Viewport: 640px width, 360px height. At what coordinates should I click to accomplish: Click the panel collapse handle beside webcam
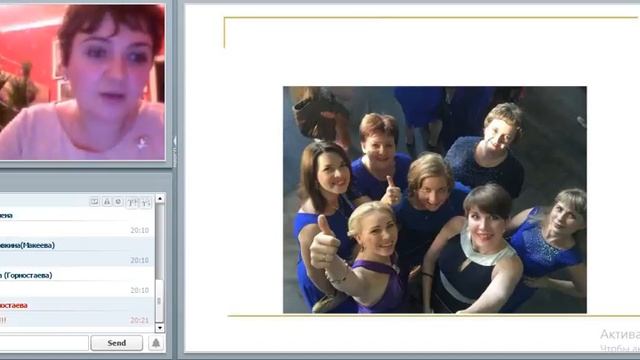175,151
